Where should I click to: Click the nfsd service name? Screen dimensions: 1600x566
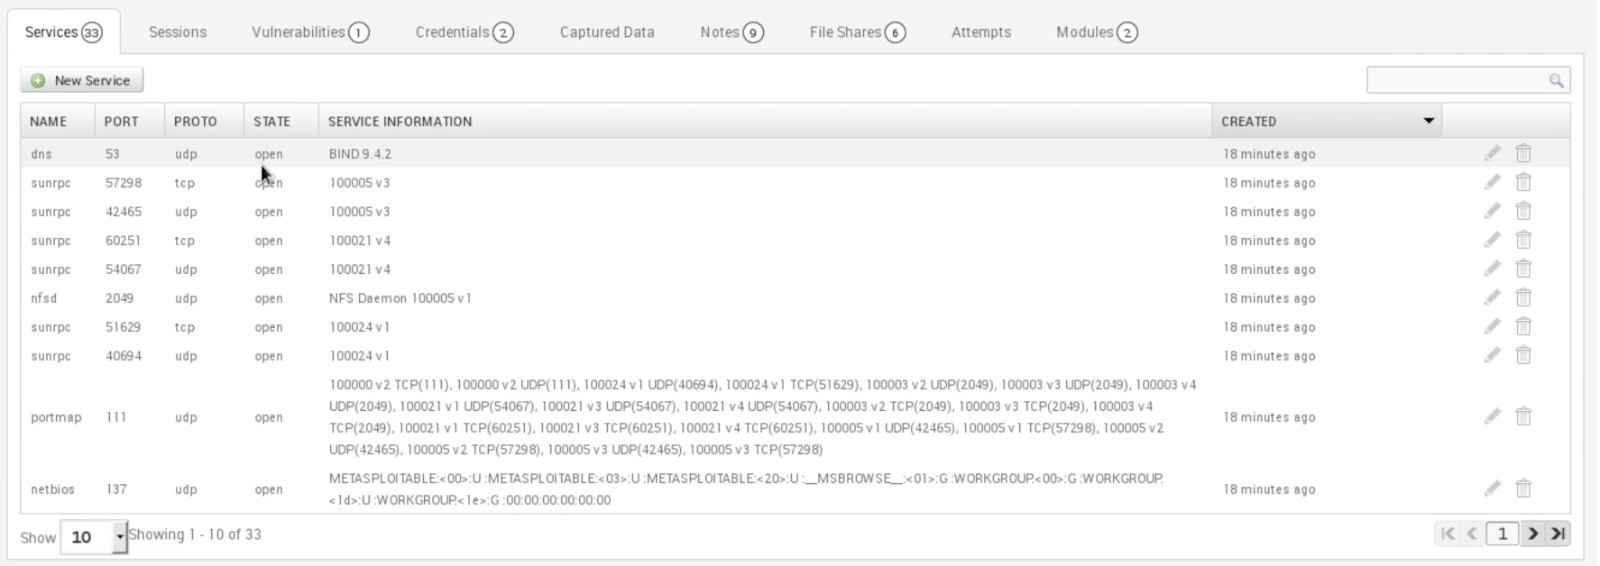pos(46,298)
